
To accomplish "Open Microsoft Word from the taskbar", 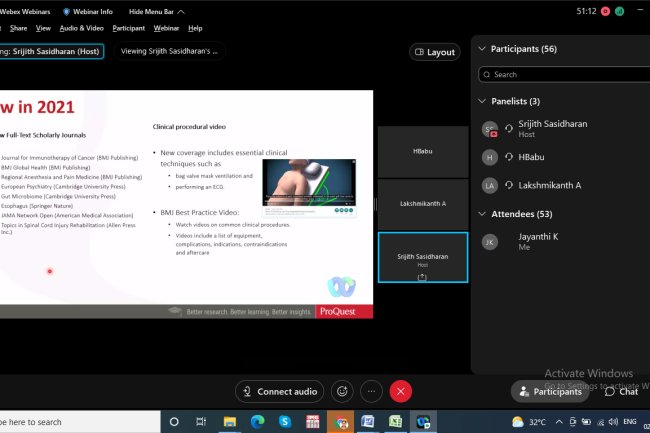I will pyautogui.click(x=368, y=422).
